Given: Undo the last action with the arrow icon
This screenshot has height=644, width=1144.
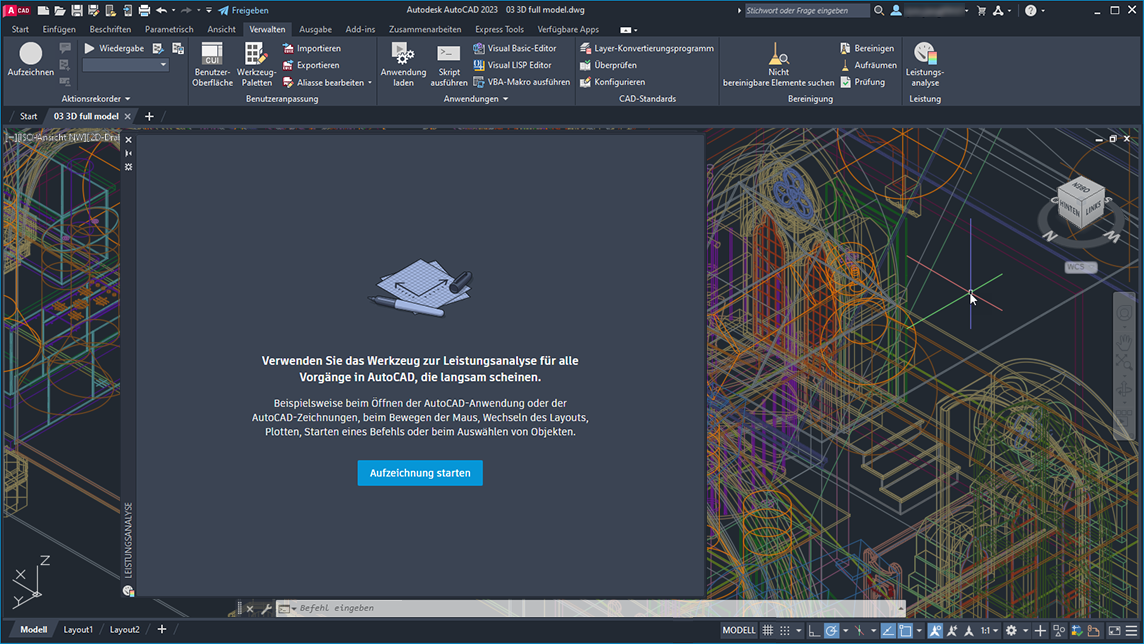Looking at the screenshot, I should pos(161,10).
